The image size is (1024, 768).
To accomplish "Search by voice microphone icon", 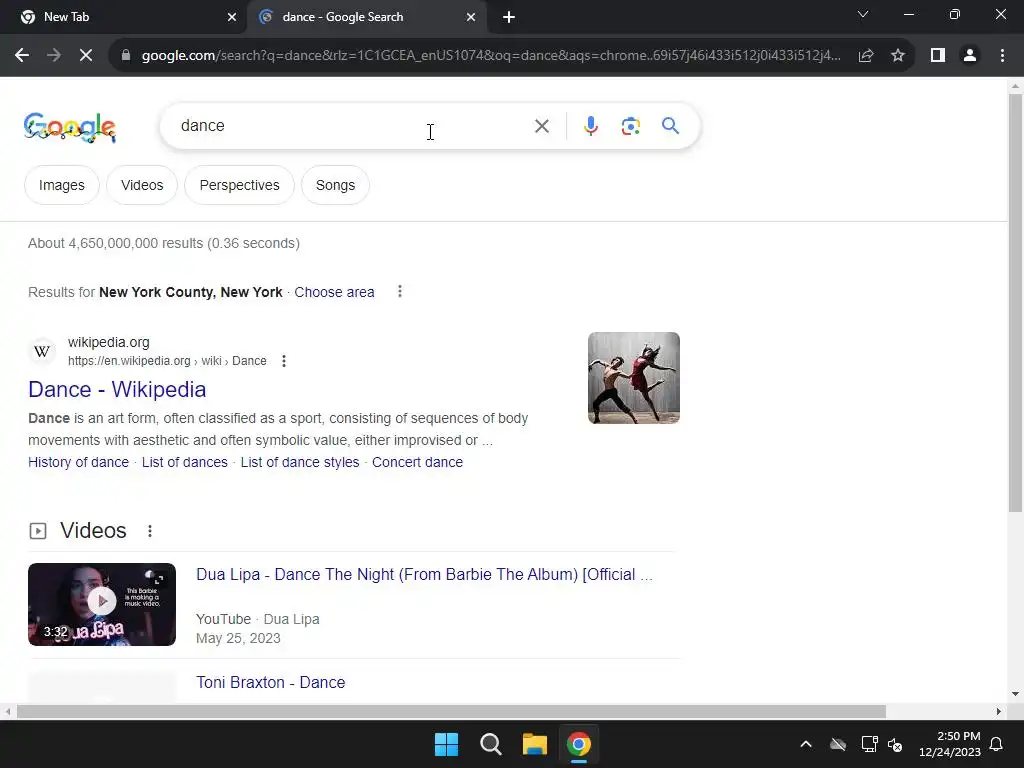I will pyautogui.click(x=591, y=126).
